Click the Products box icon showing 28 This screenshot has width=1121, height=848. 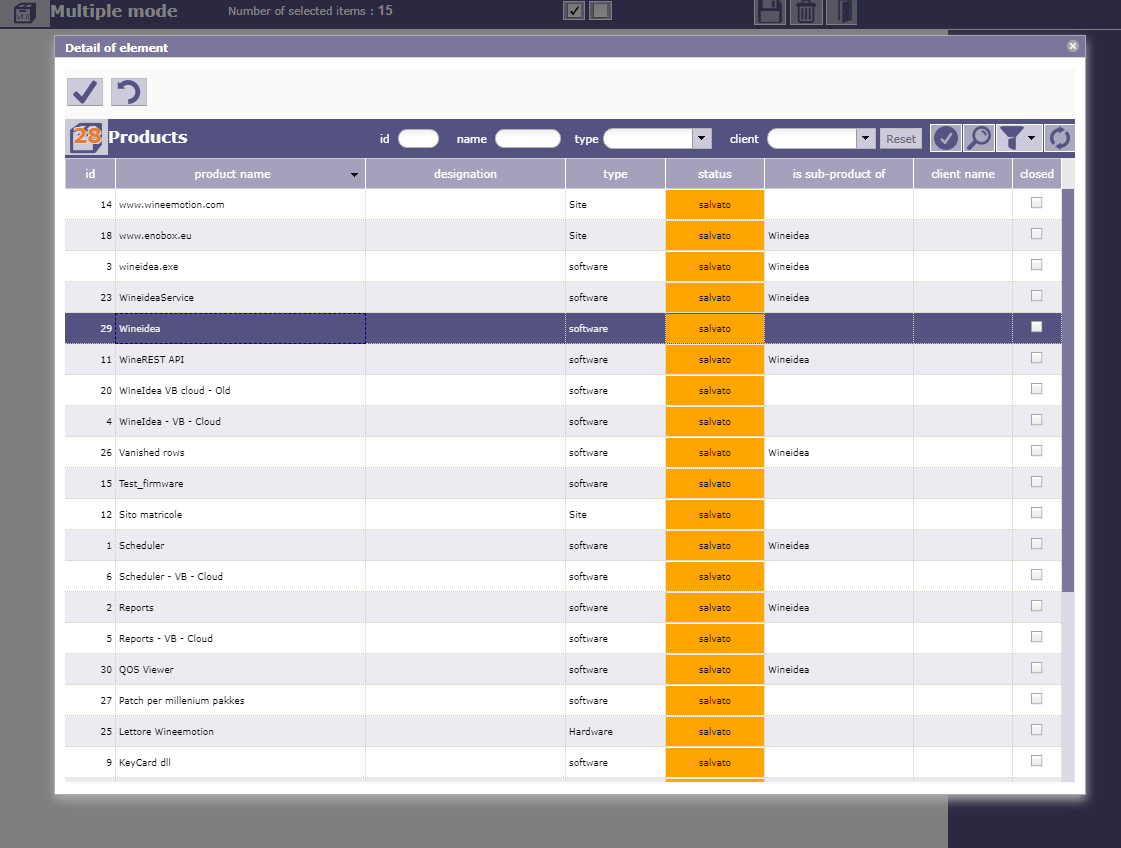coord(87,137)
